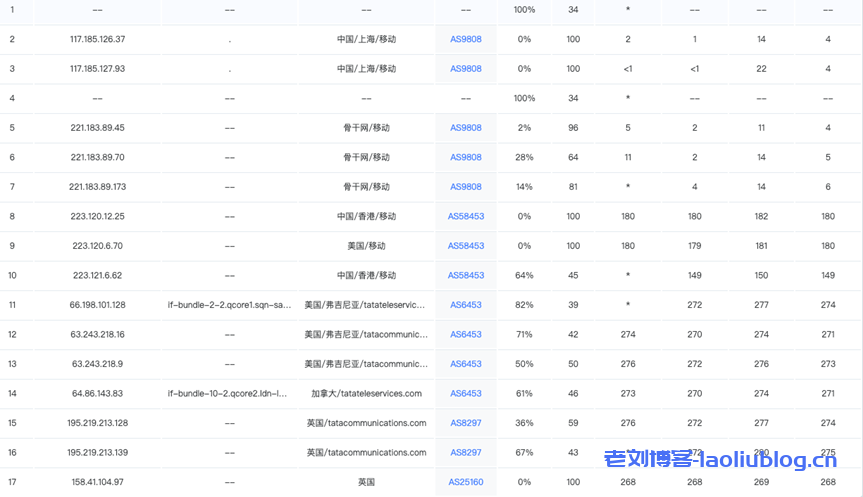Open AS6453 link for 63.243.218.9

[x=465, y=364]
